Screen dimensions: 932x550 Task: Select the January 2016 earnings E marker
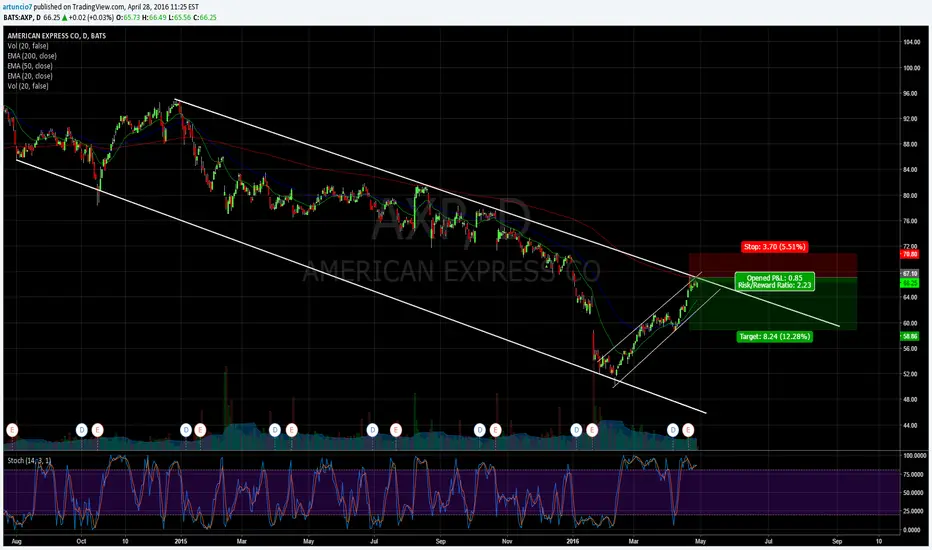click(x=592, y=429)
